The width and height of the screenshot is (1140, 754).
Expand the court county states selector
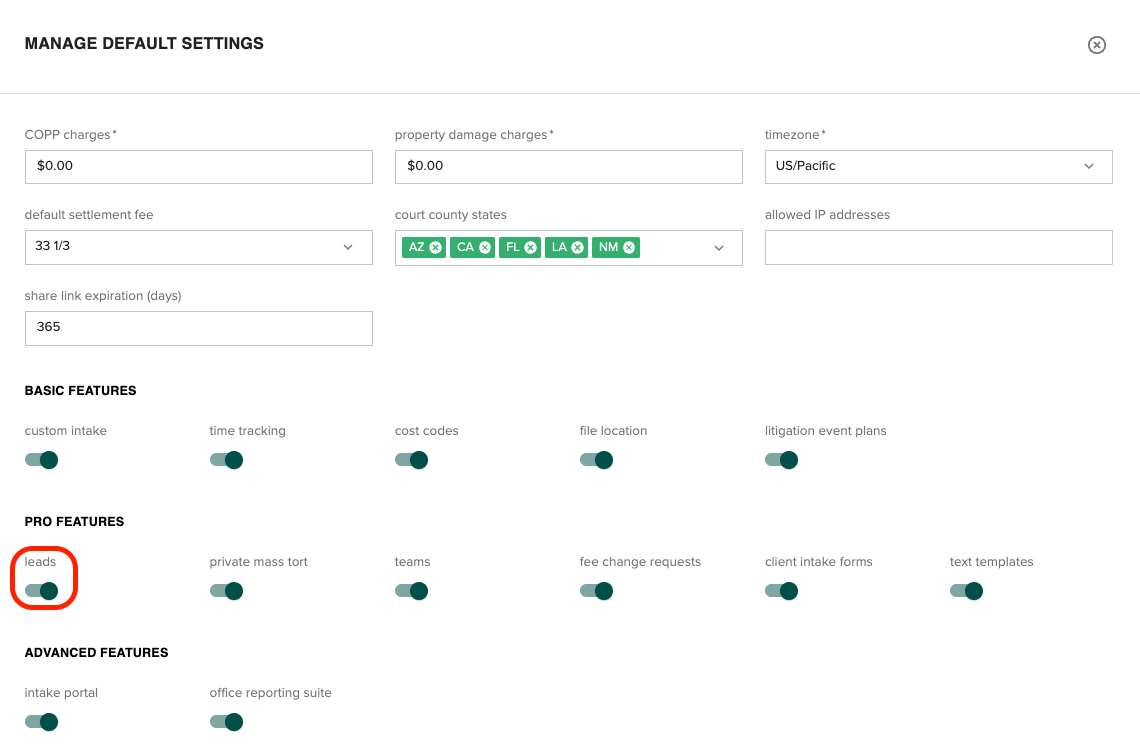coord(719,247)
